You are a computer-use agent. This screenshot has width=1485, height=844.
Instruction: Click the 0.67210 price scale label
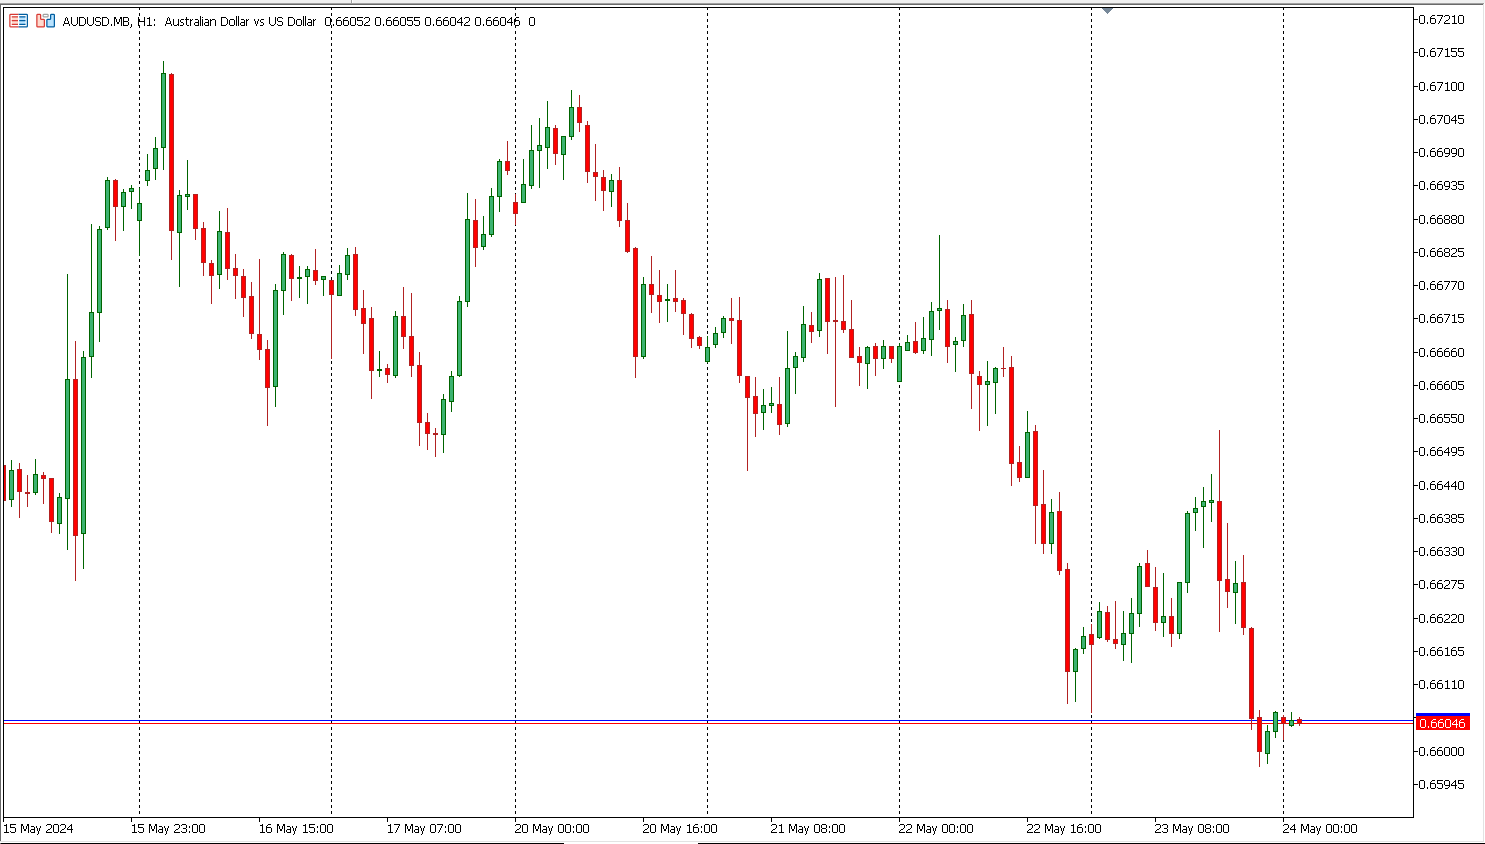[1442, 20]
